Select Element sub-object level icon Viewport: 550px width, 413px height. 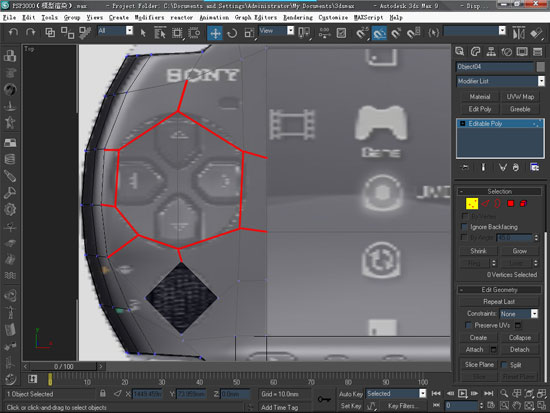point(523,203)
